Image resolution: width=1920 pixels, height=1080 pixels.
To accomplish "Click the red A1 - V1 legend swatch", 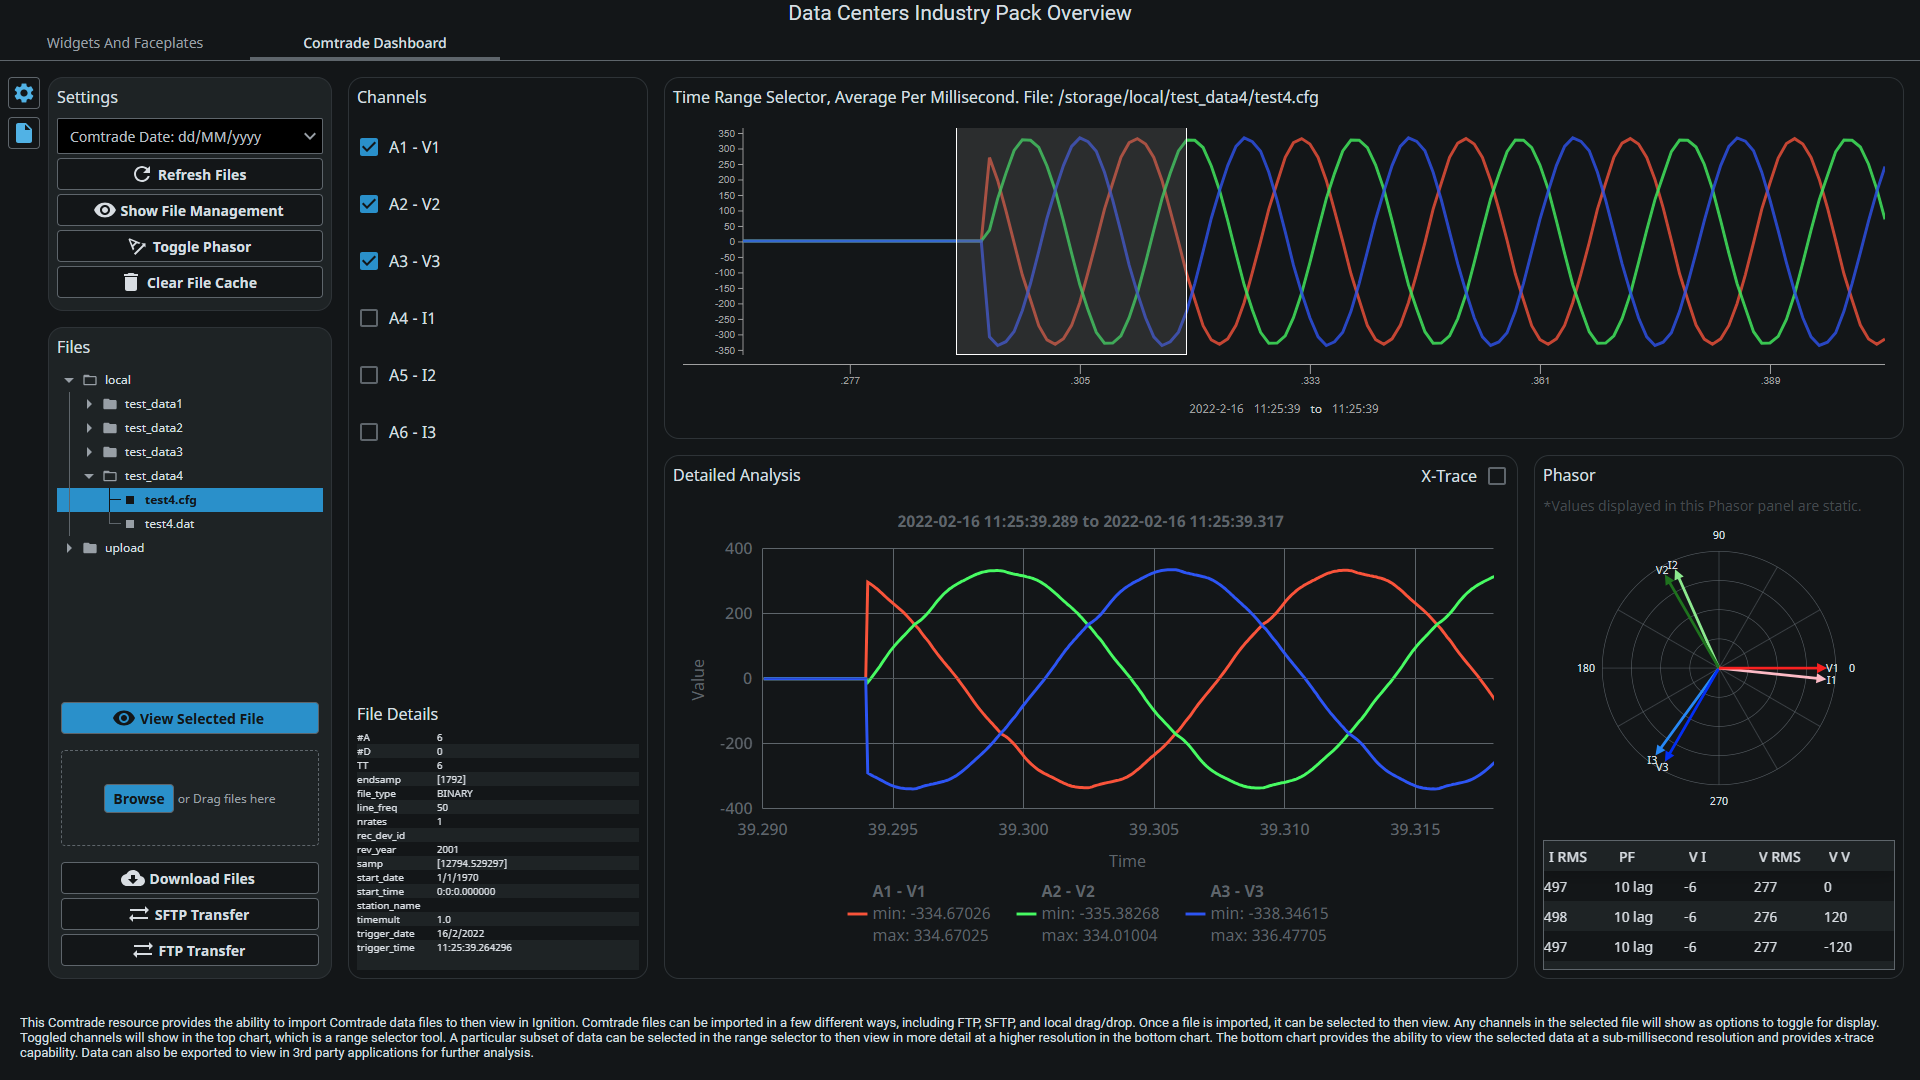I will pyautogui.click(x=856, y=914).
